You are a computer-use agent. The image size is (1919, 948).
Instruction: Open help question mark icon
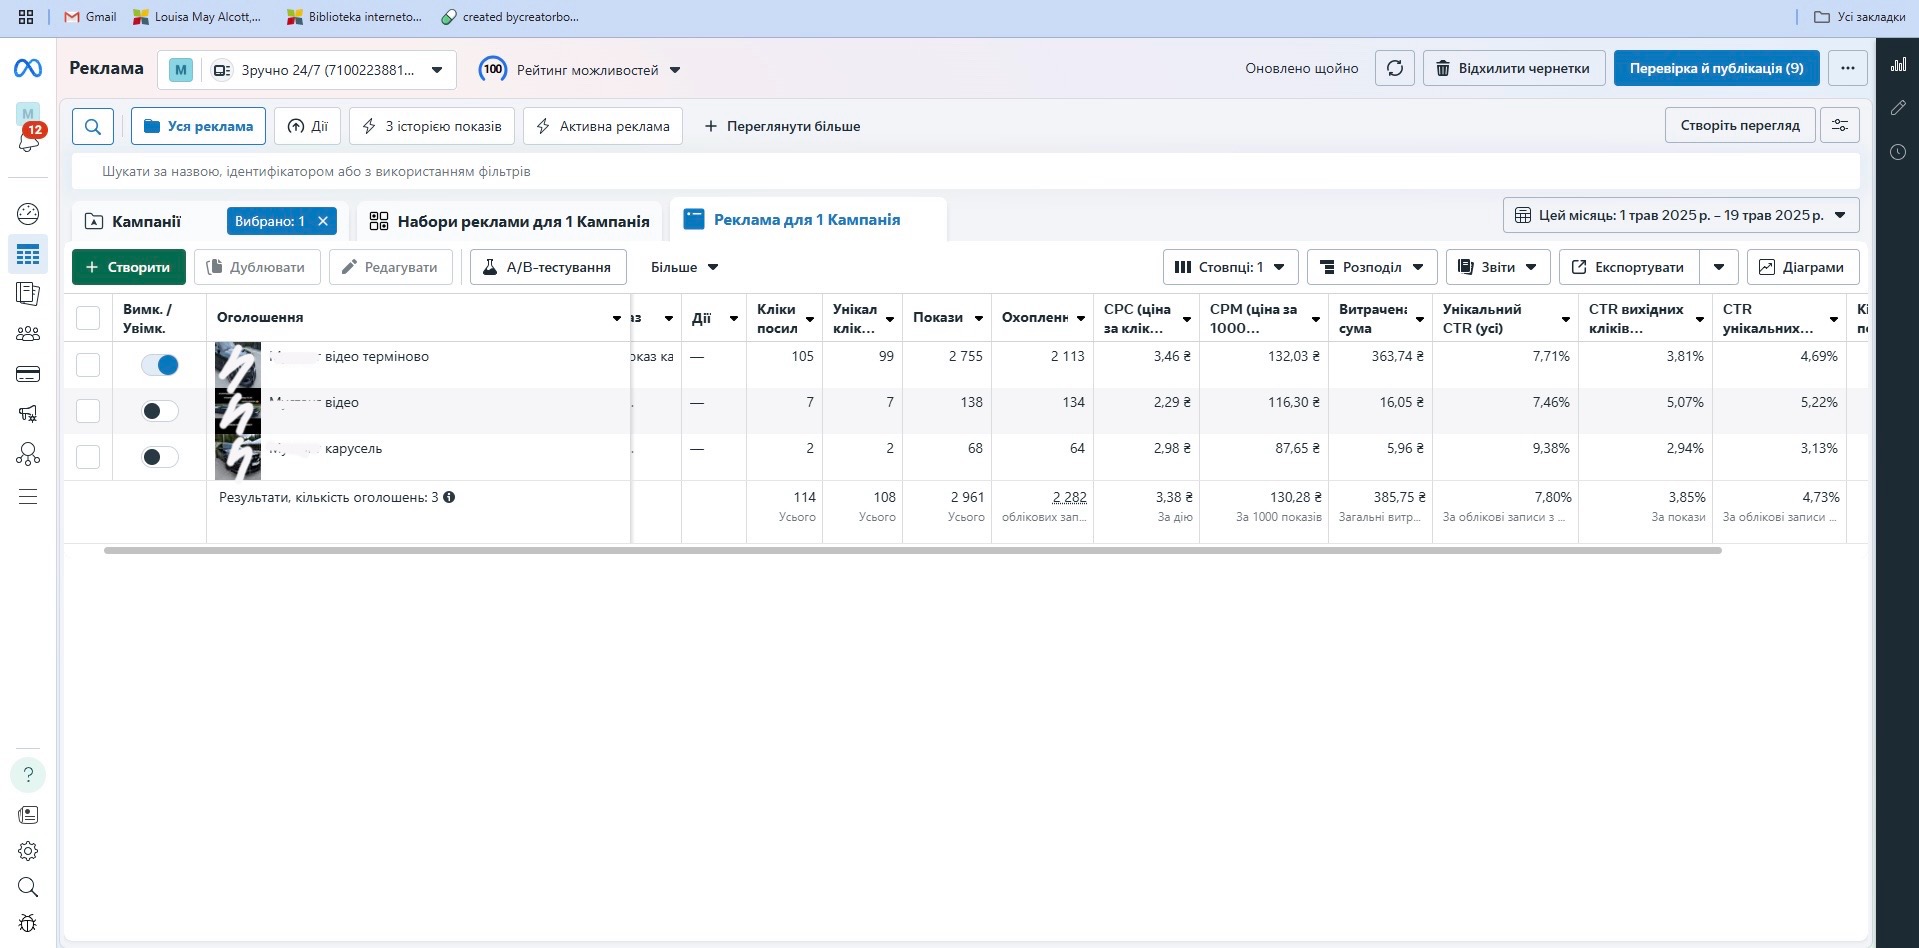(x=28, y=774)
